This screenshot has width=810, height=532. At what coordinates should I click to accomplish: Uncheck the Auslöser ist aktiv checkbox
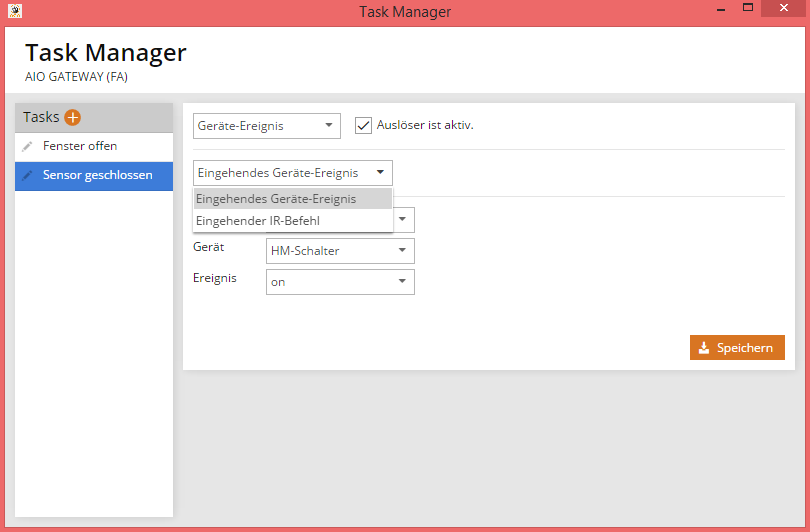click(364, 126)
